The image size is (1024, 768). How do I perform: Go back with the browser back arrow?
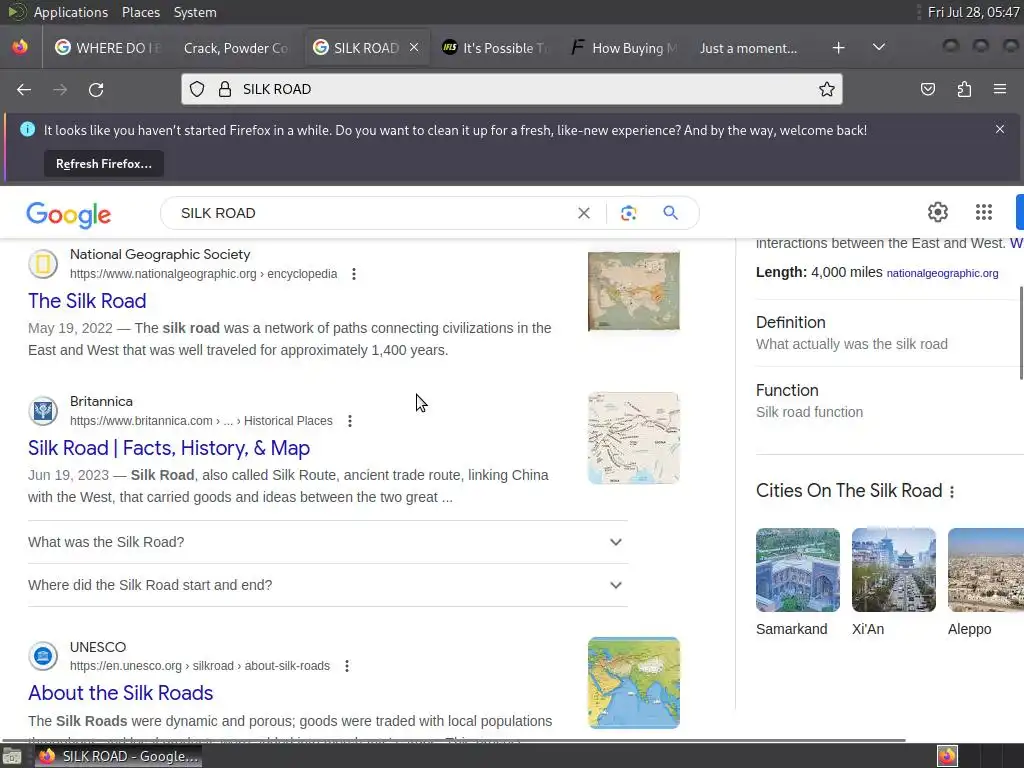(24, 89)
